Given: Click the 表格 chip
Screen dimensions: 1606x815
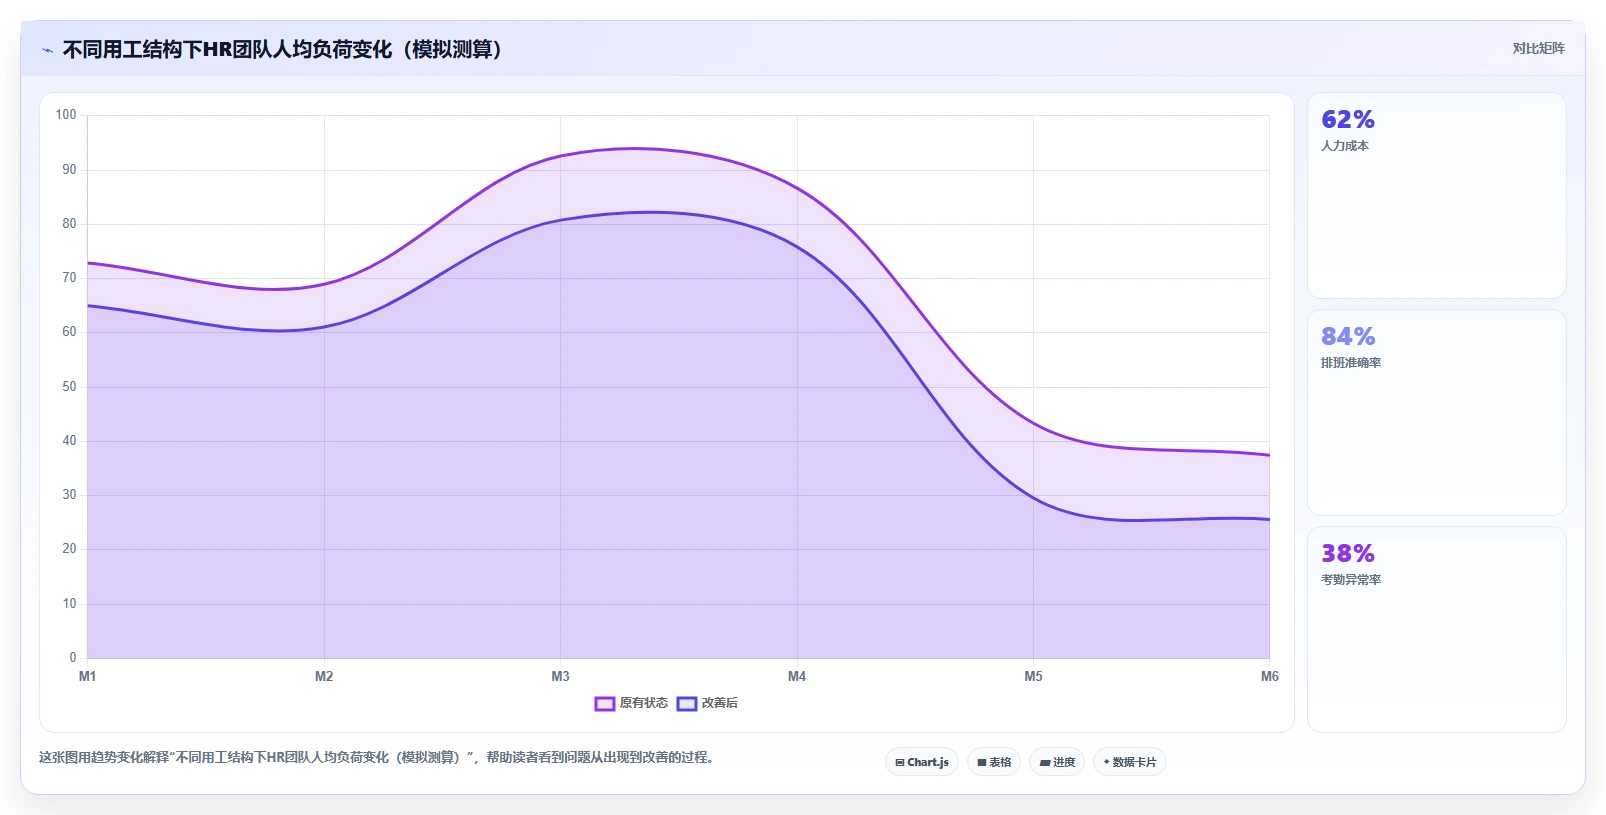Looking at the screenshot, I should coord(994,762).
